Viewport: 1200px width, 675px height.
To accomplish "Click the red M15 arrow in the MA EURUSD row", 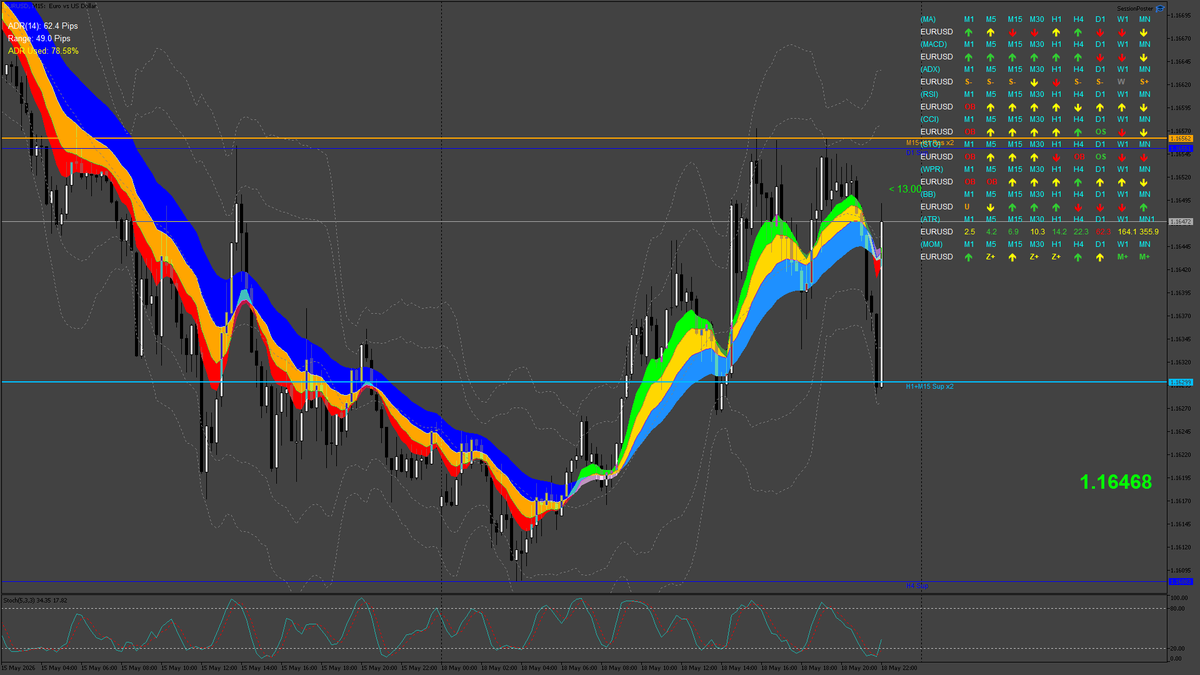I will [x=1013, y=32].
